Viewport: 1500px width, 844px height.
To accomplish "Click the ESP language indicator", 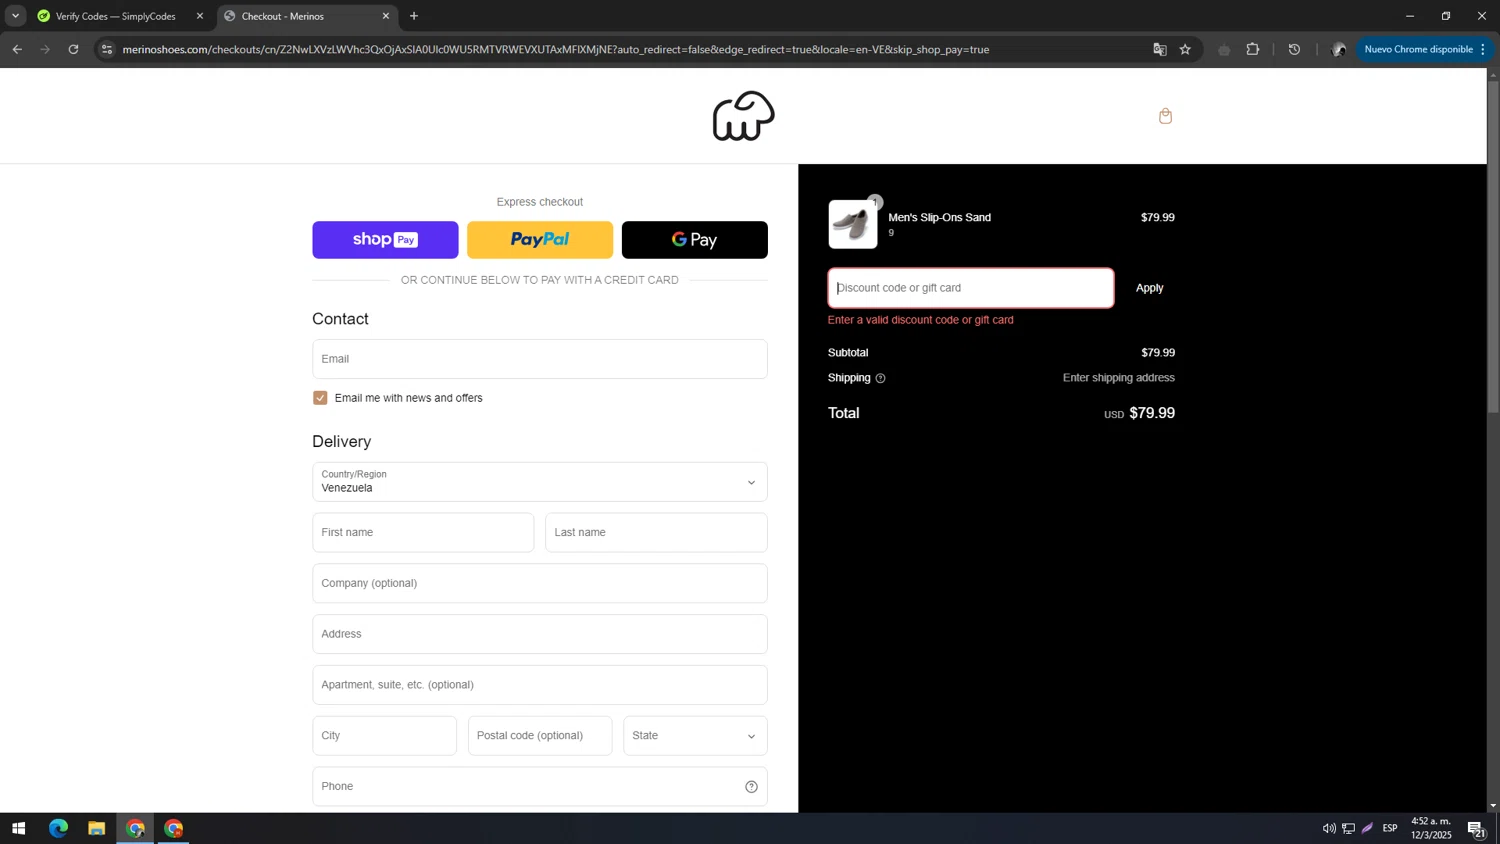I will pyautogui.click(x=1390, y=828).
